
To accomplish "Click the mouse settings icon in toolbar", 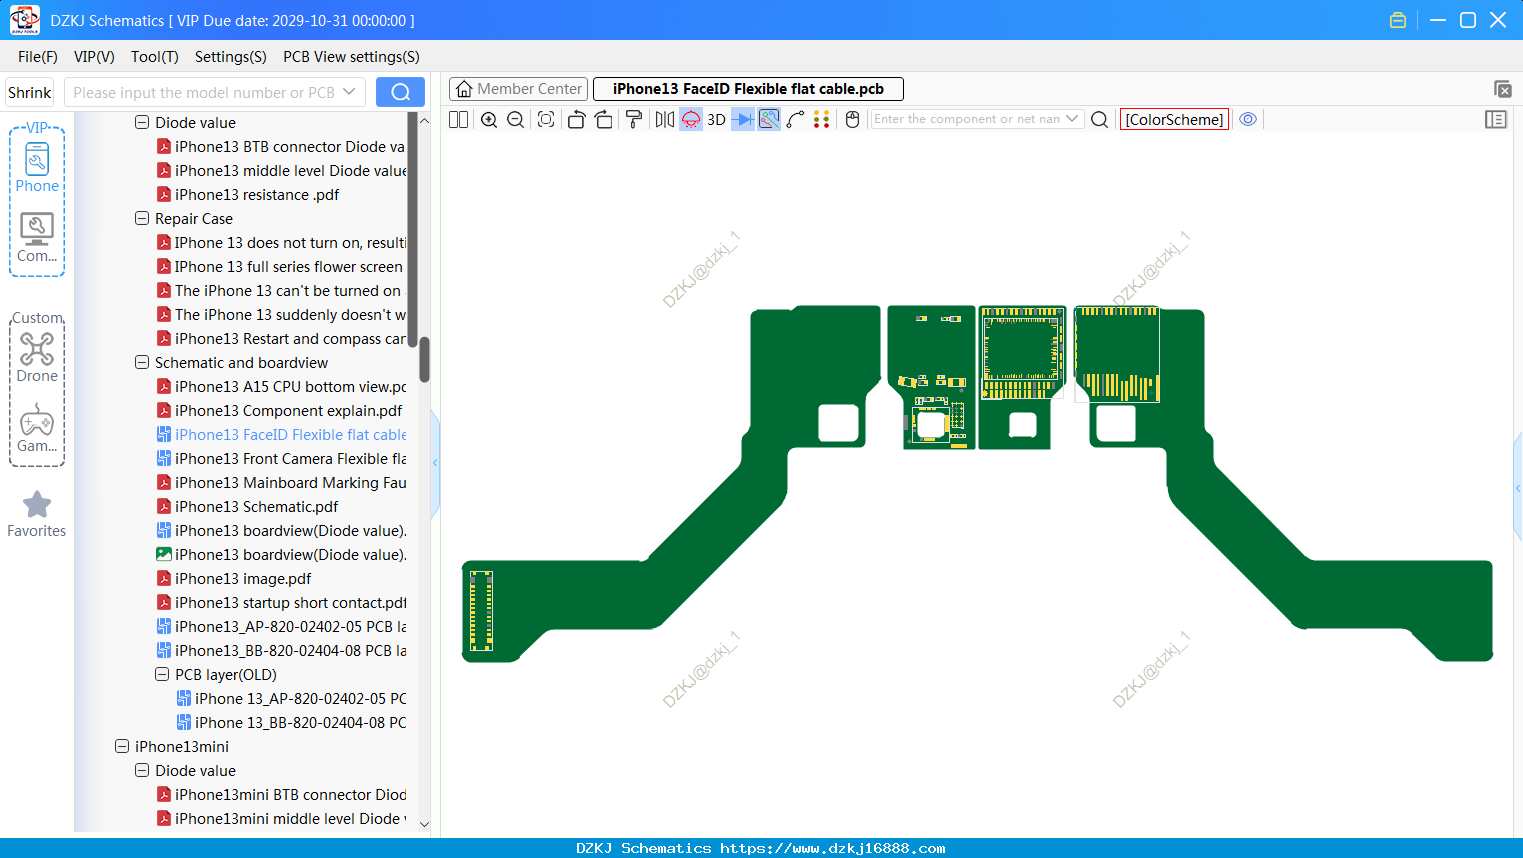I will [852, 120].
